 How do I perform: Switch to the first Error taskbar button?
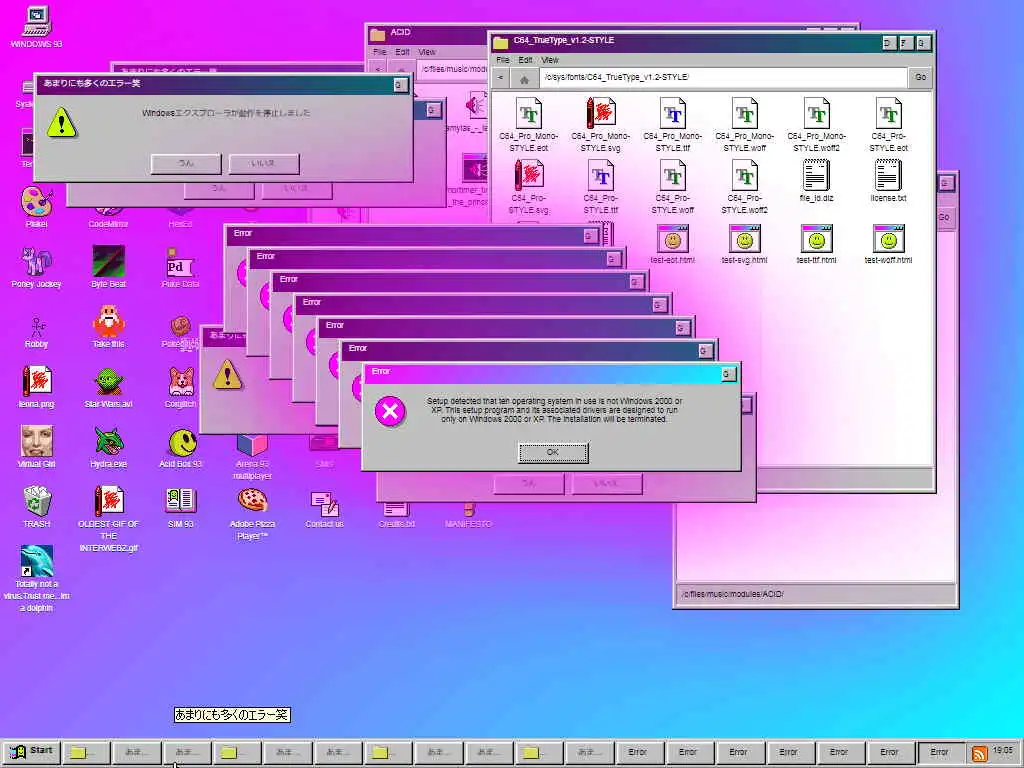click(638, 752)
